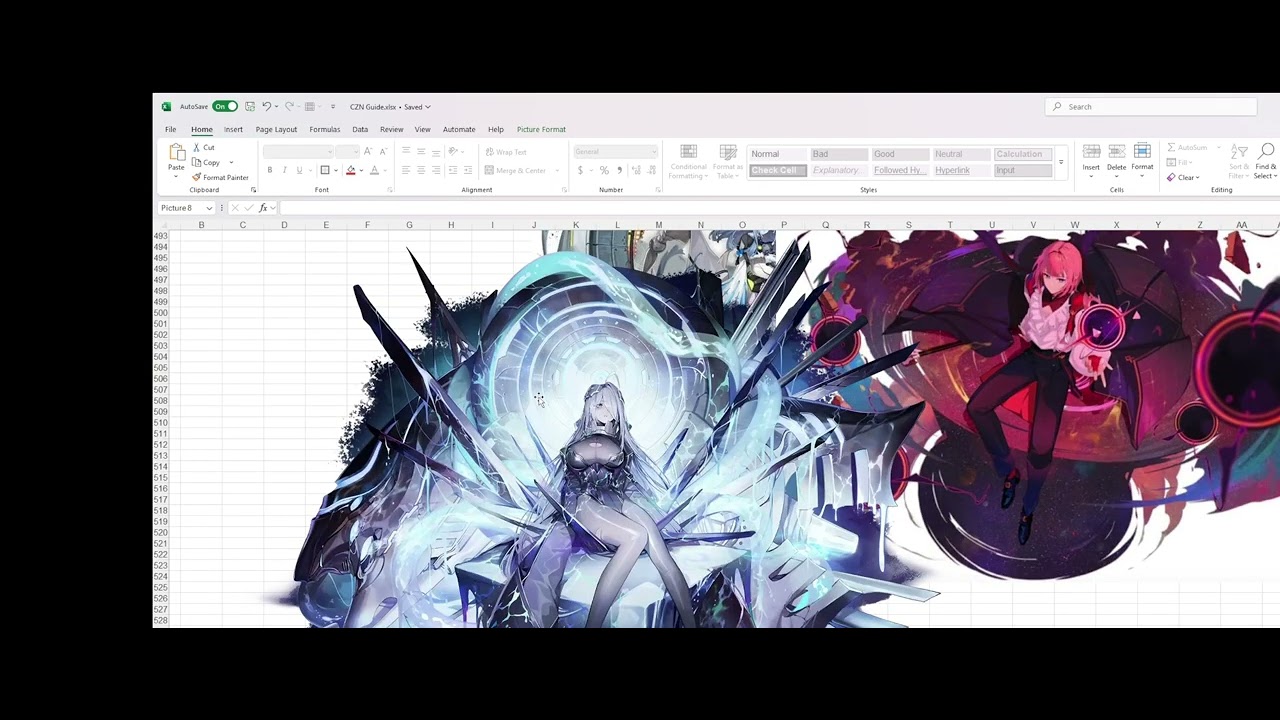Viewport: 1280px width, 720px height.
Task: Go to the Data tab
Action: pos(360,129)
